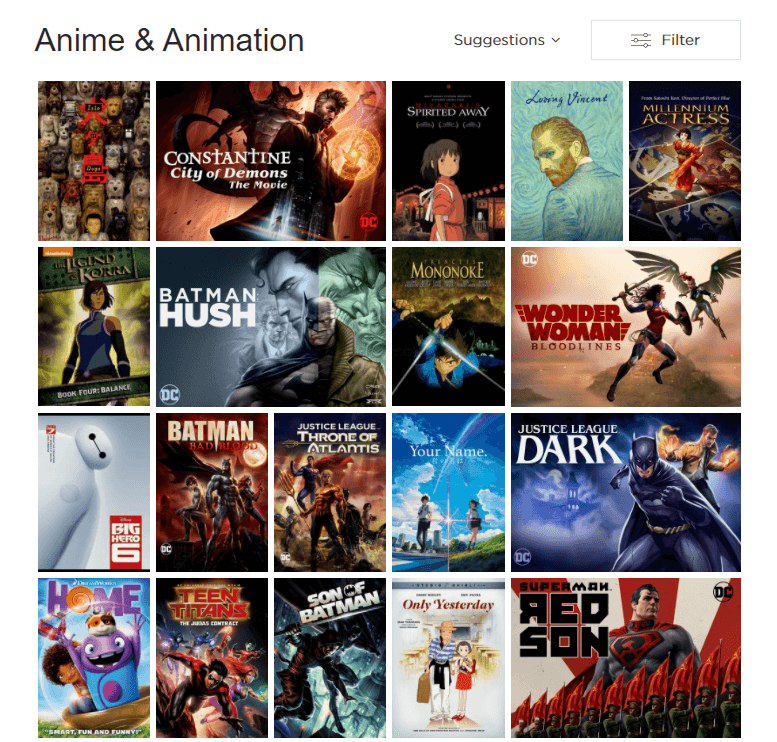
Task: Click the Filter button
Action: pyautogui.click(x=666, y=40)
